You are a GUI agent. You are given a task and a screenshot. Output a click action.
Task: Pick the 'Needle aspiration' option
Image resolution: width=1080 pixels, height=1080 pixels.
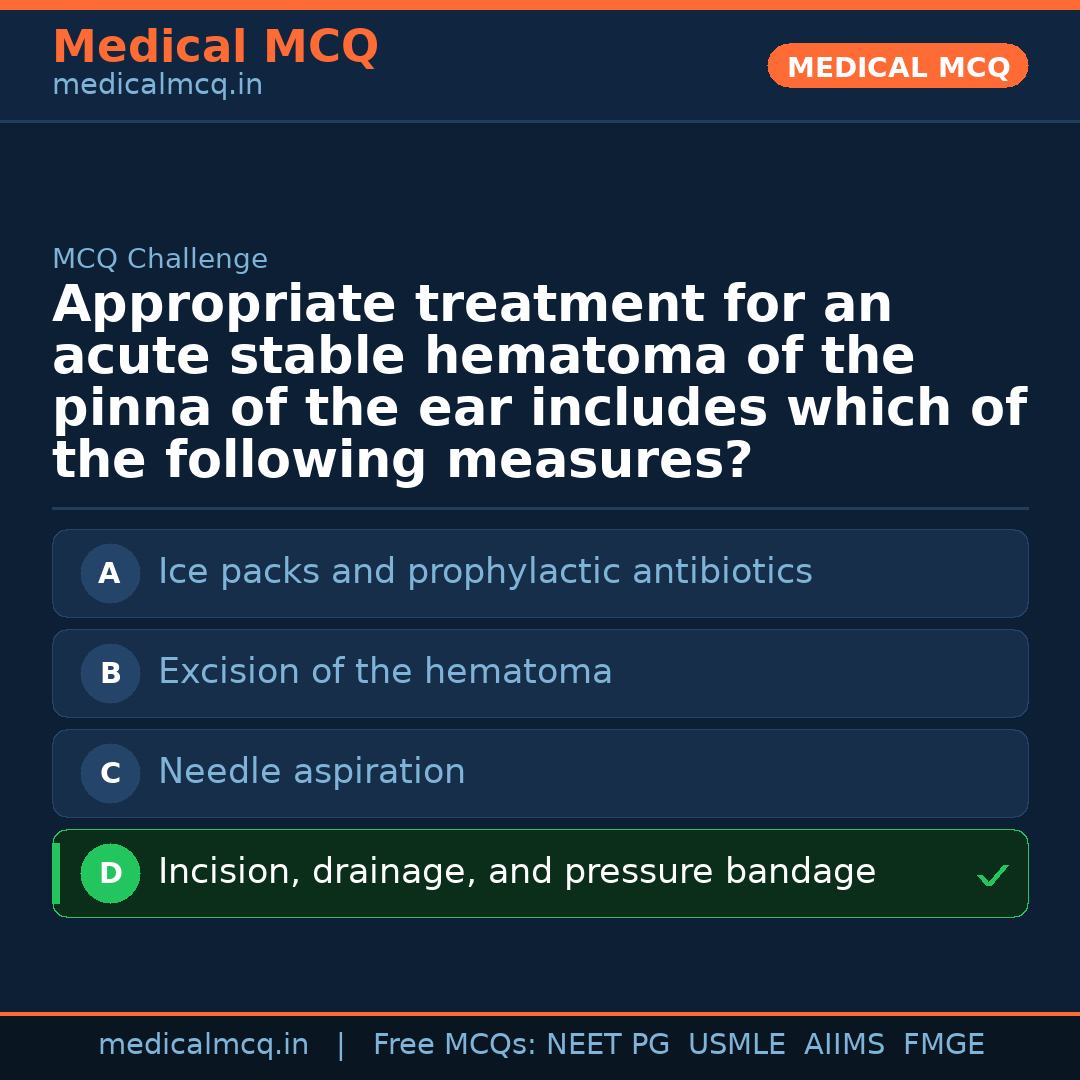click(x=312, y=773)
